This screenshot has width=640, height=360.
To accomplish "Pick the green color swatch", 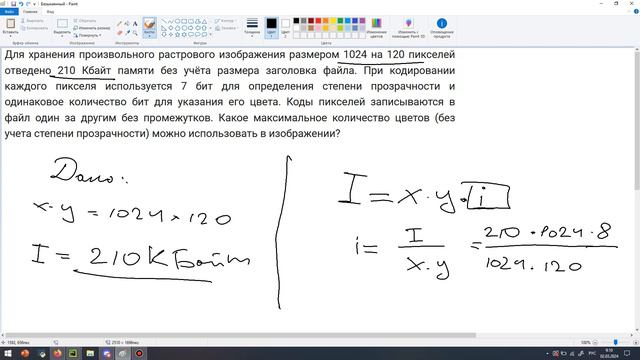I will tap(340, 21).
